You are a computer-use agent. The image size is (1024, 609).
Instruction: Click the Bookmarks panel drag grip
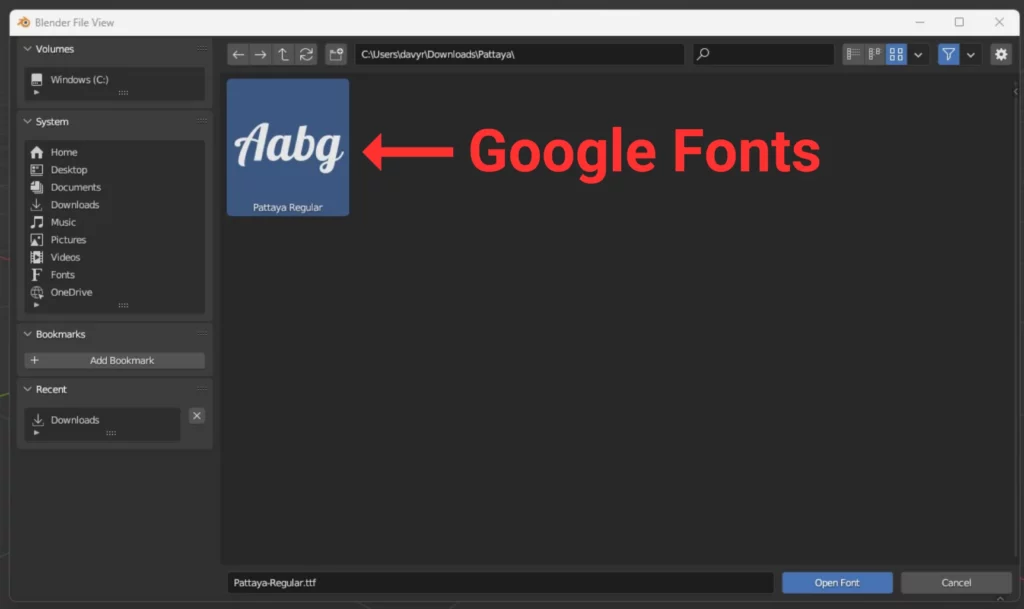tap(202, 334)
